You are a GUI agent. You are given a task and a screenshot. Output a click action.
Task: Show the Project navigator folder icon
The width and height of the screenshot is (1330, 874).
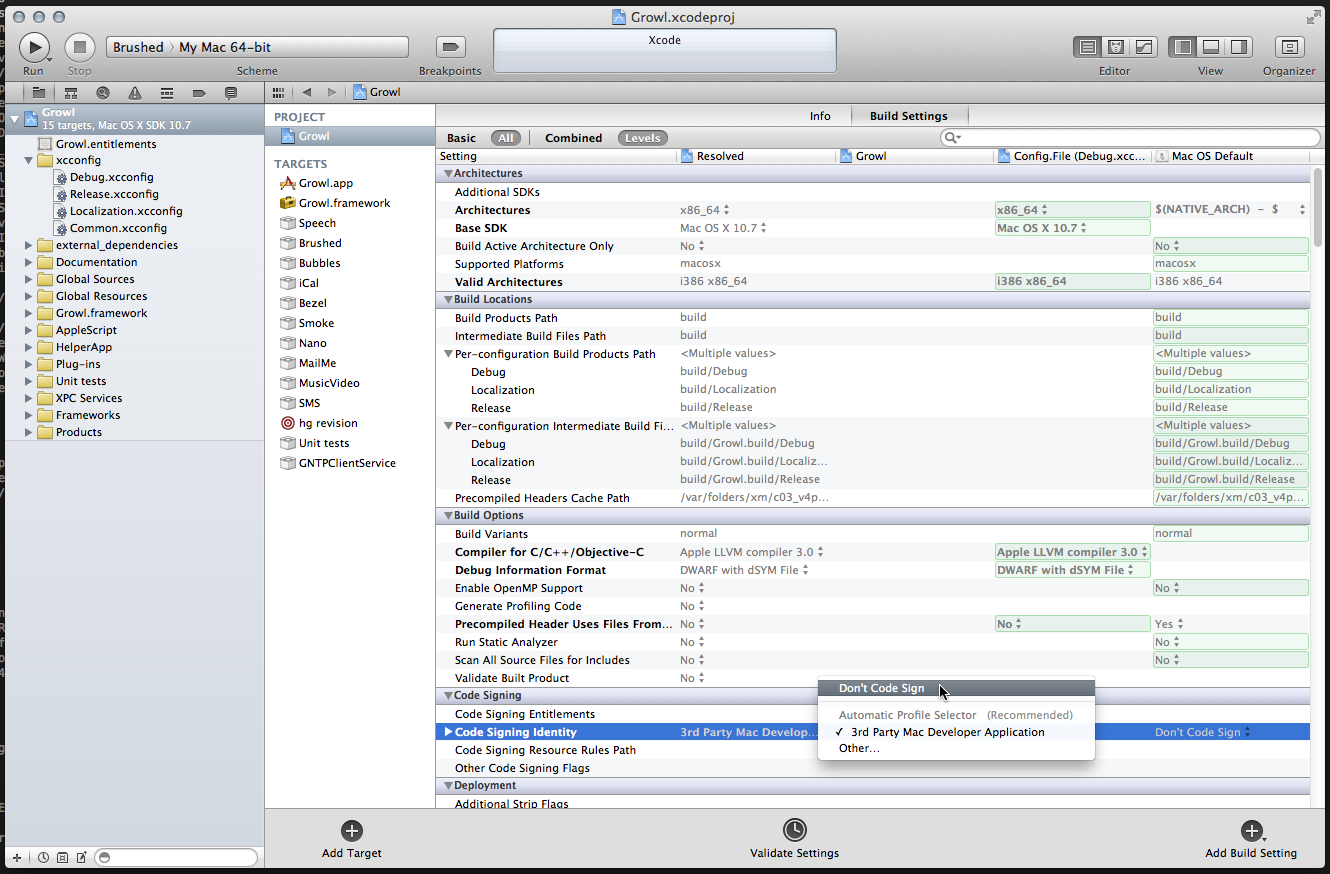(x=39, y=92)
